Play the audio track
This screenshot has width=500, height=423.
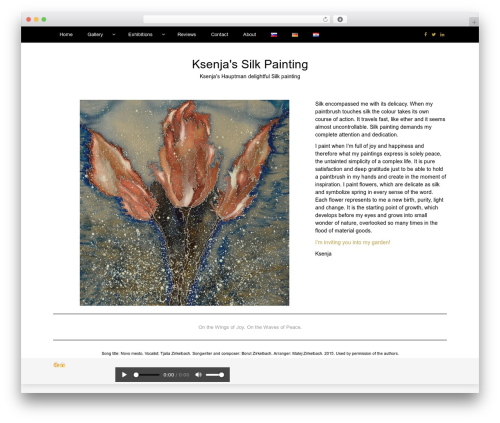tap(124, 375)
